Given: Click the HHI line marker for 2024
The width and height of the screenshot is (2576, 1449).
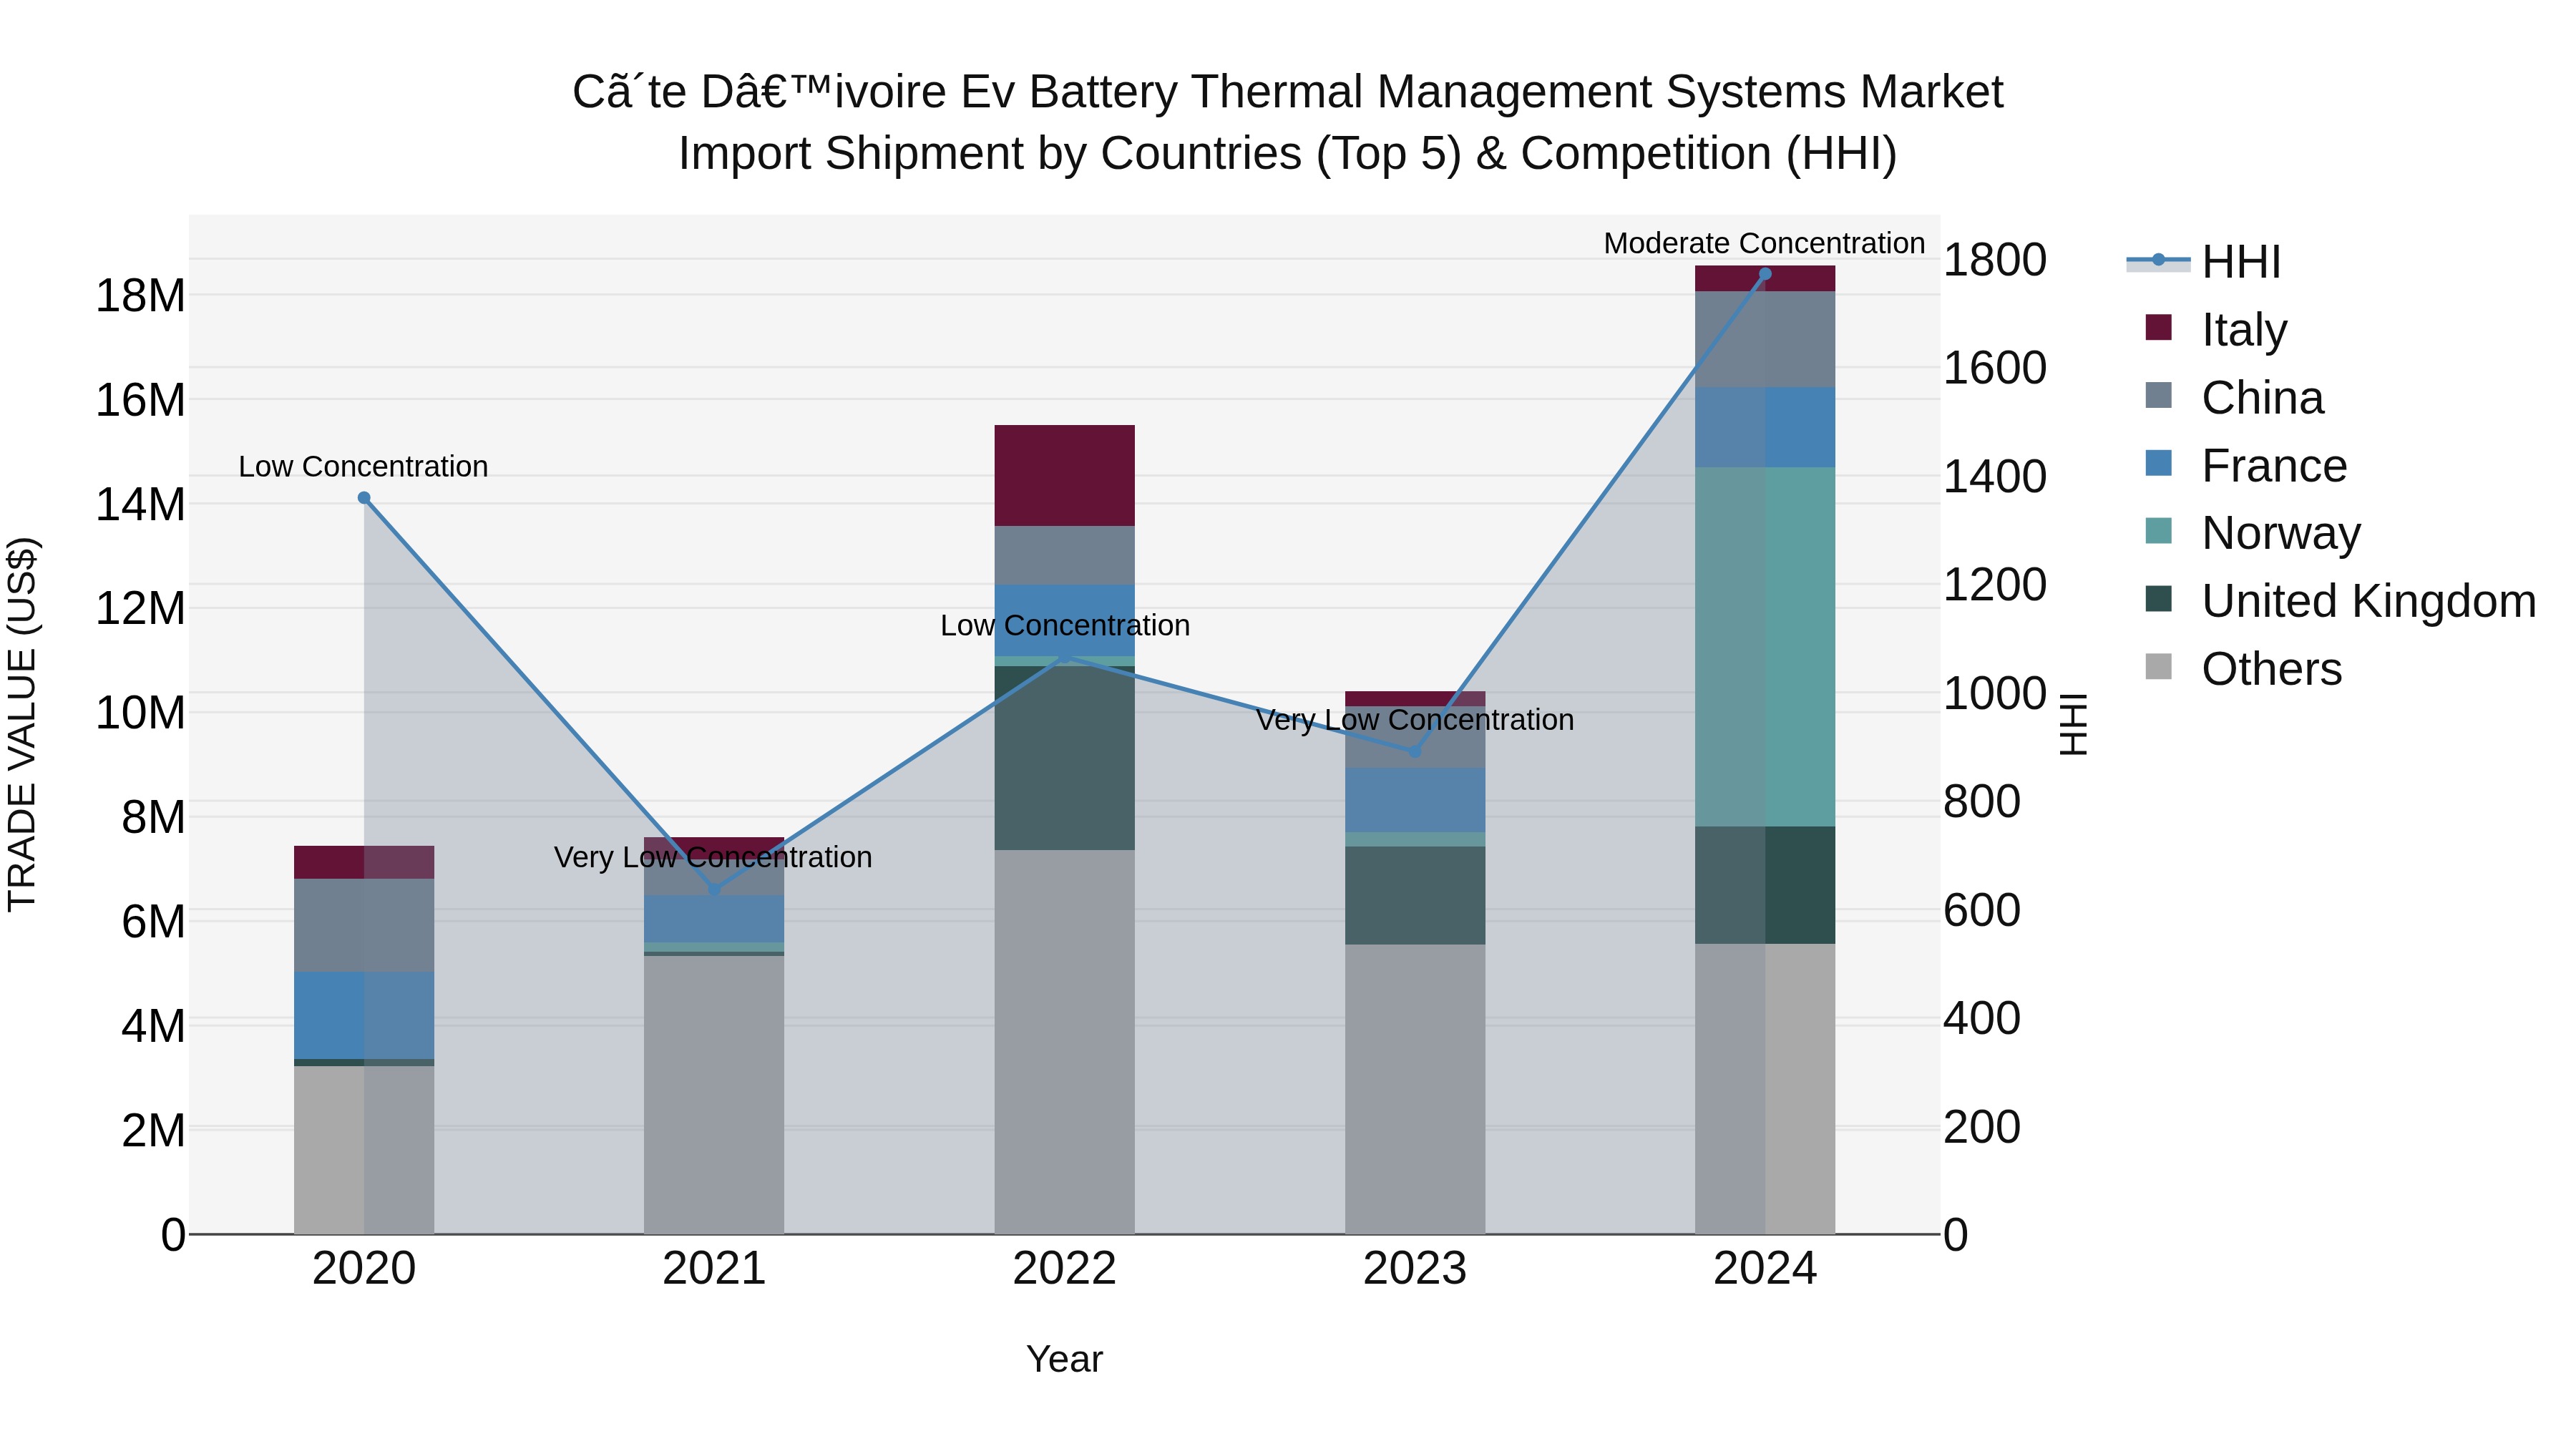Looking at the screenshot, I should (x=1765, y=274).
